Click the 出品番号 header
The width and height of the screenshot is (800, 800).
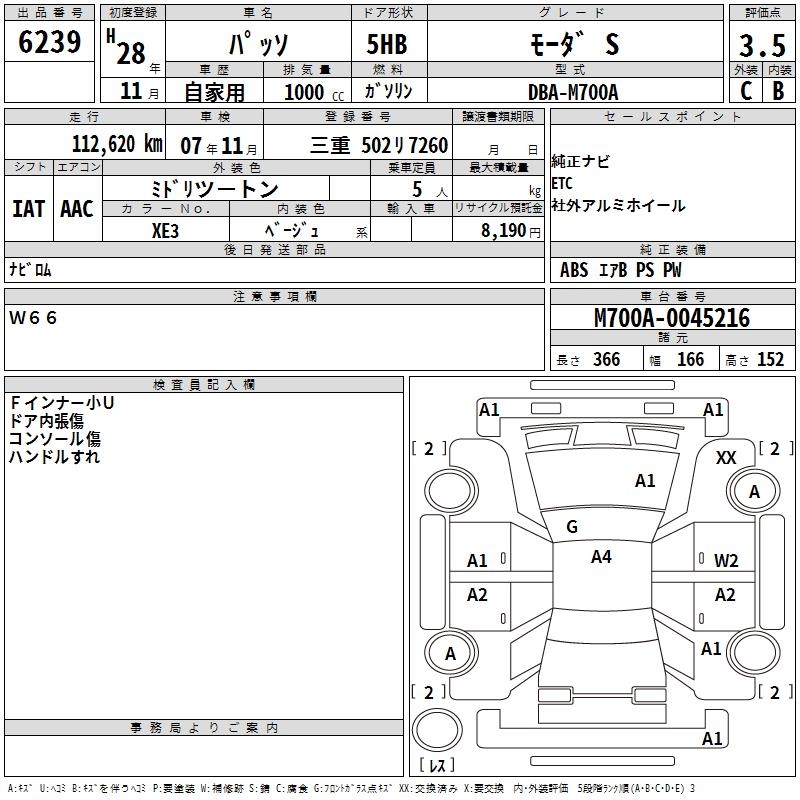coord(49,13)
